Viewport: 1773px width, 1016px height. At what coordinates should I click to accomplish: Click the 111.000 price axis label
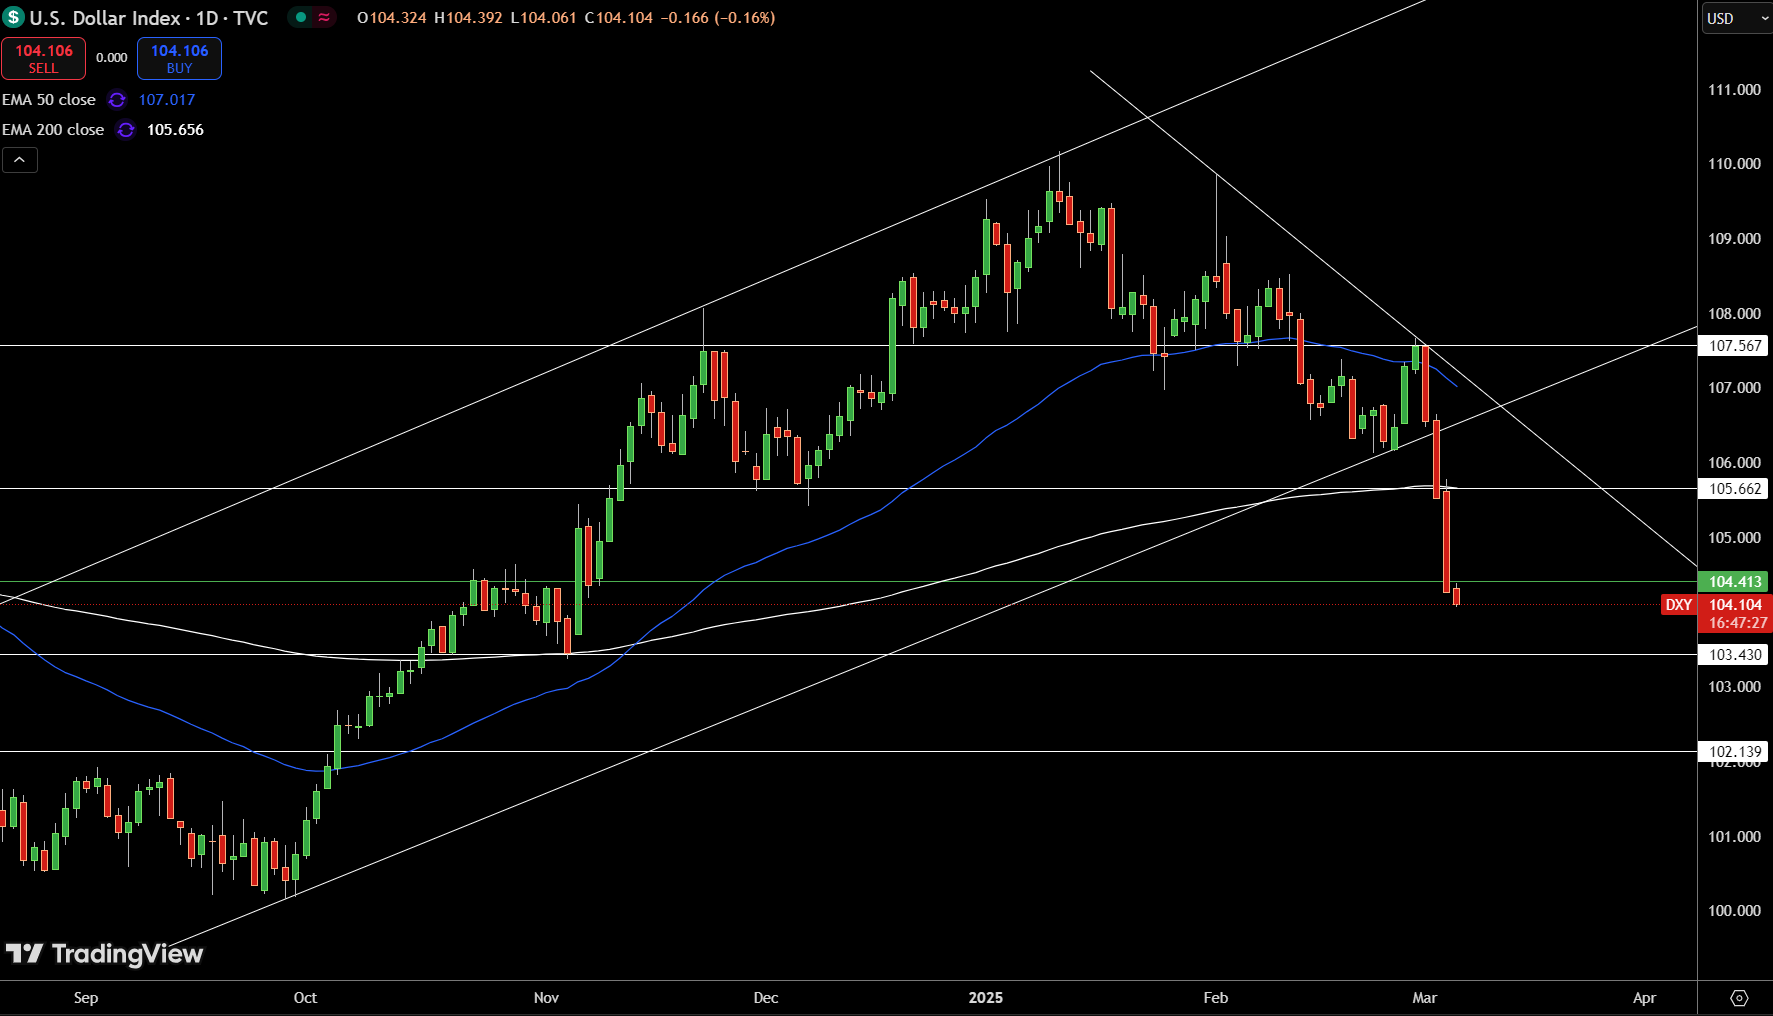point(1734,90)
